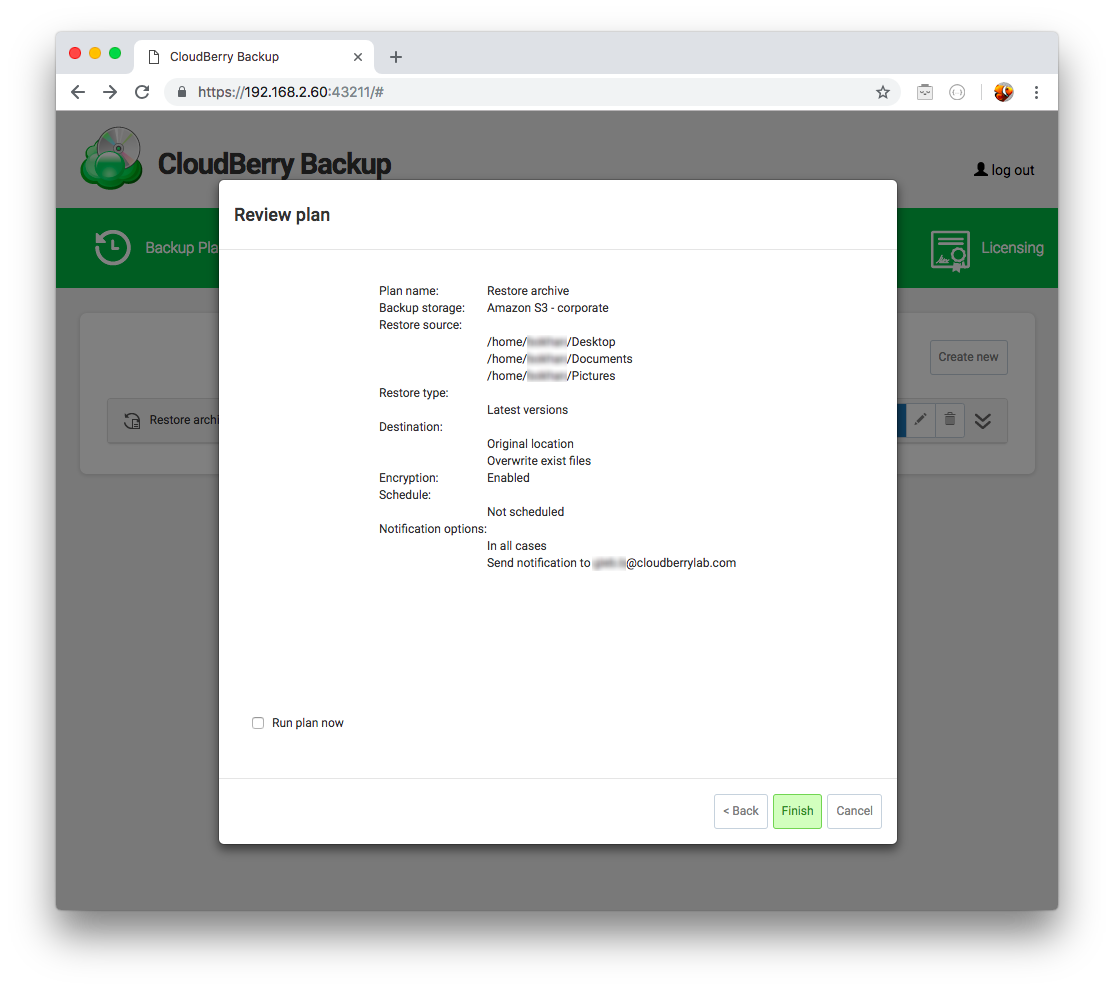Click the 'Restore archive' plan name value

528,291
